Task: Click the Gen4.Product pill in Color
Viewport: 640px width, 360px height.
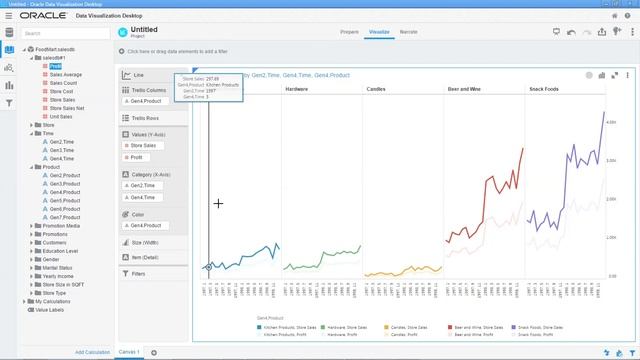Action: click(145, 225)
